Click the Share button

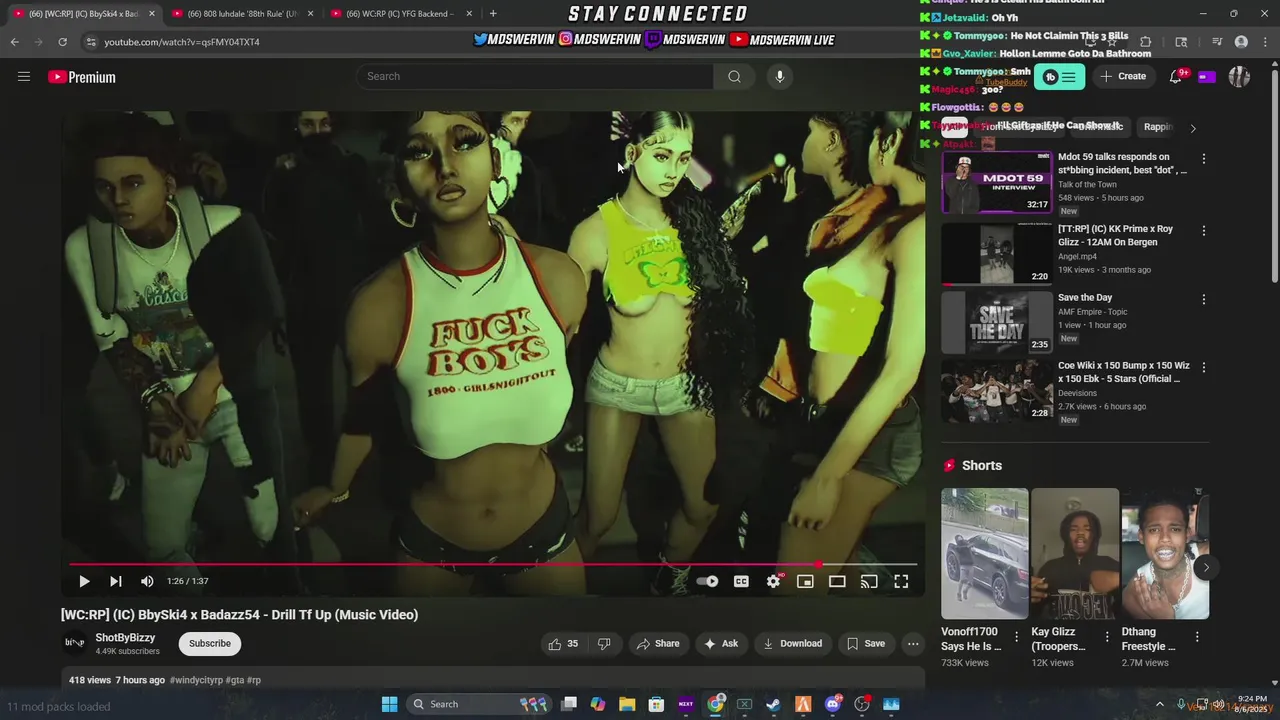click(x=657, y=644)
